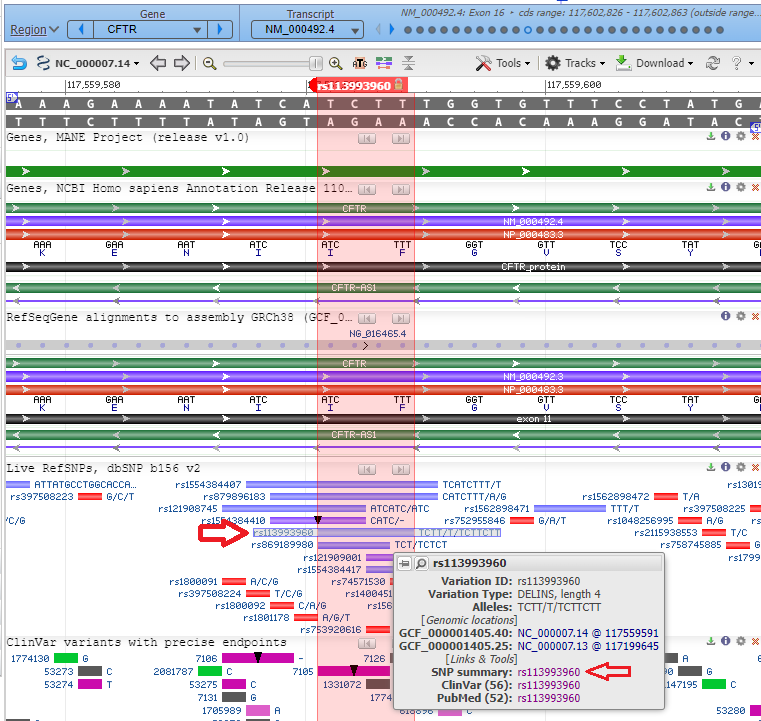
Task: Click the NG_016465.4 alignment label
Action: 377,334
